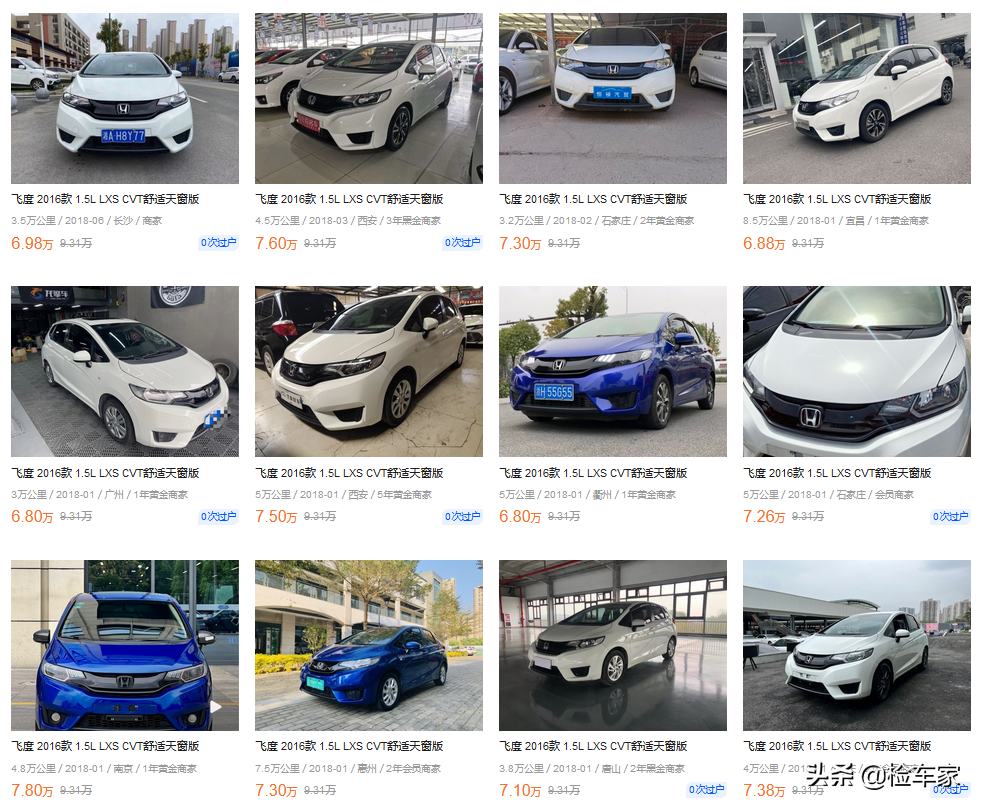Screen dimensions: 983x810
Task: Open the title link of the 7.50万 Xi'an listing
Action: coord(349,473)
